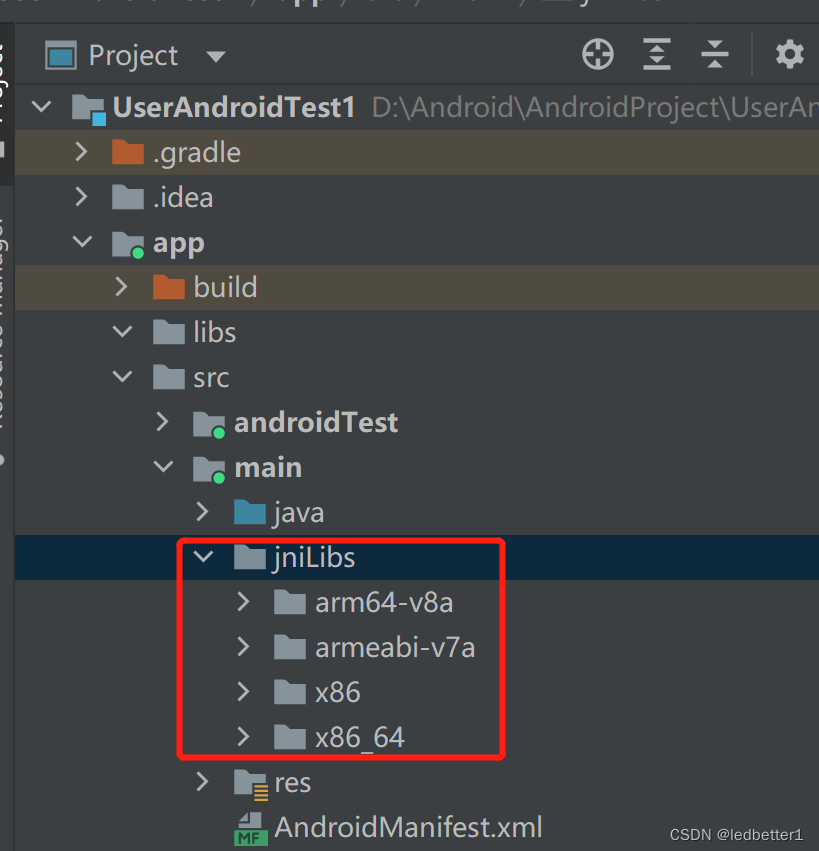The height and width of the screenshot is (851, 819).
Task: Expand the arm64-v8a folder
Action: [242, 602]
